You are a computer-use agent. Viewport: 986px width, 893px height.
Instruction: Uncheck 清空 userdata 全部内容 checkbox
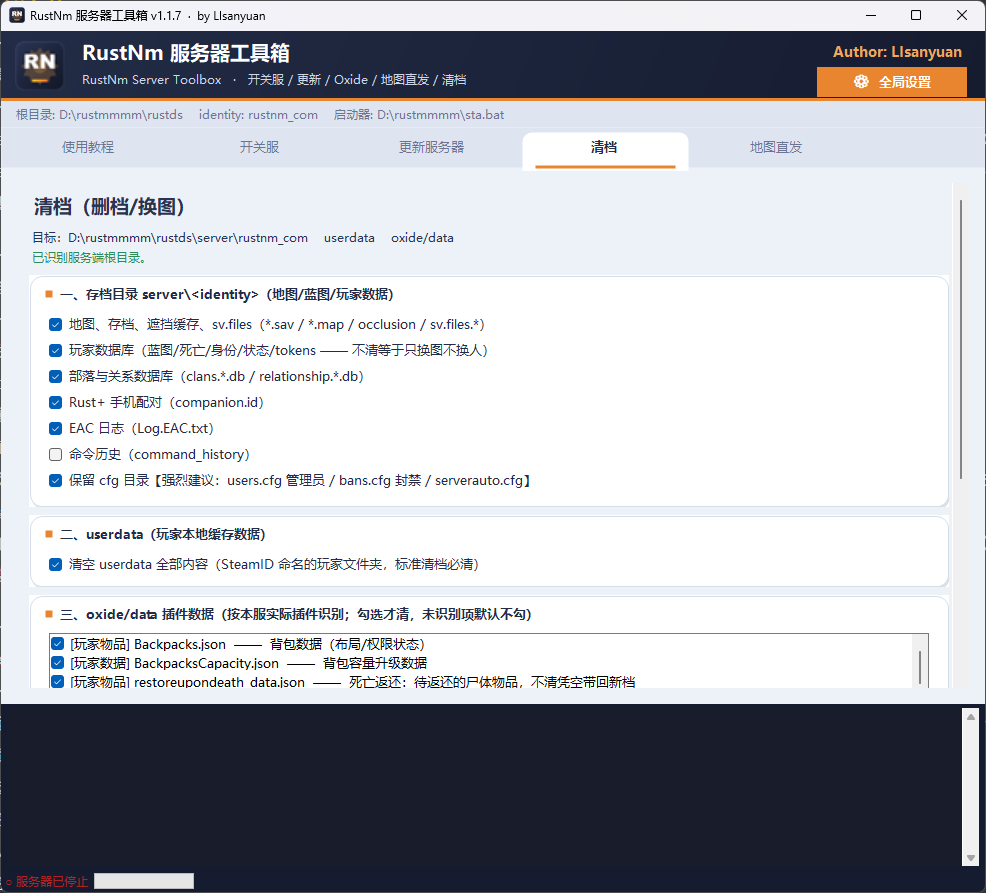click(55, 565)
